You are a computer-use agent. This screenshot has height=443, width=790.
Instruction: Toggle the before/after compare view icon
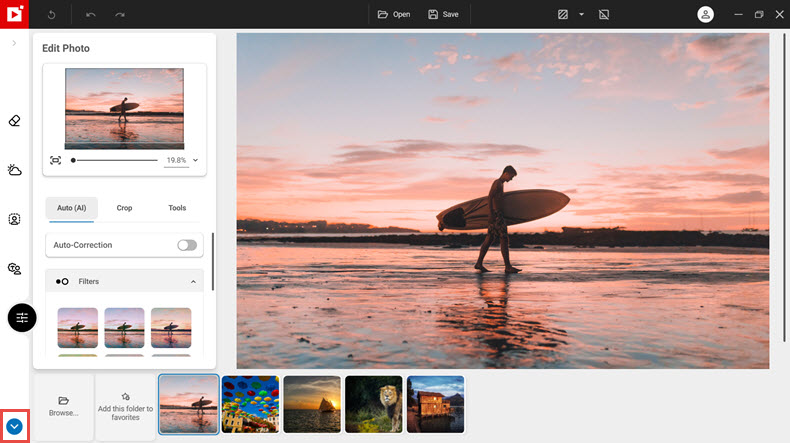pos(563,15)
